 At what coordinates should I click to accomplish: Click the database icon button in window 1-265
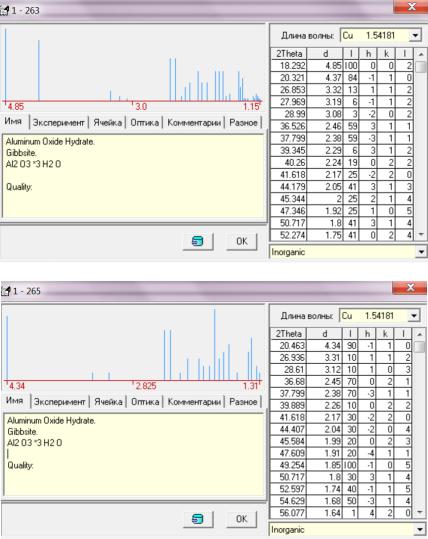point(198,519)
